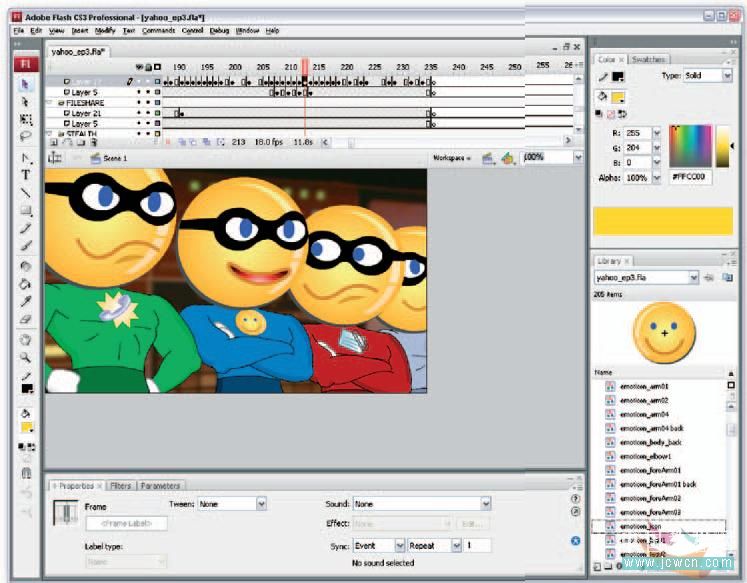The height and width of the screenshot is (583, 747).
Task: Open the Workspace dropdown
Action: point(452,158)
